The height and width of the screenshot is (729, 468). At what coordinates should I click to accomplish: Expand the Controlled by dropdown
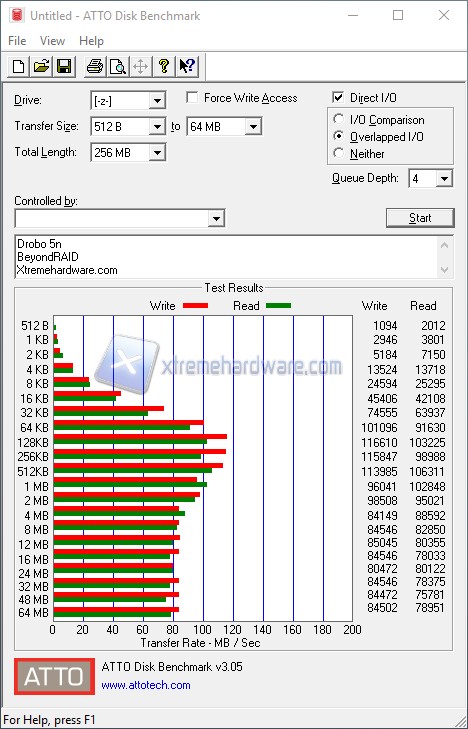click(216, 218)
